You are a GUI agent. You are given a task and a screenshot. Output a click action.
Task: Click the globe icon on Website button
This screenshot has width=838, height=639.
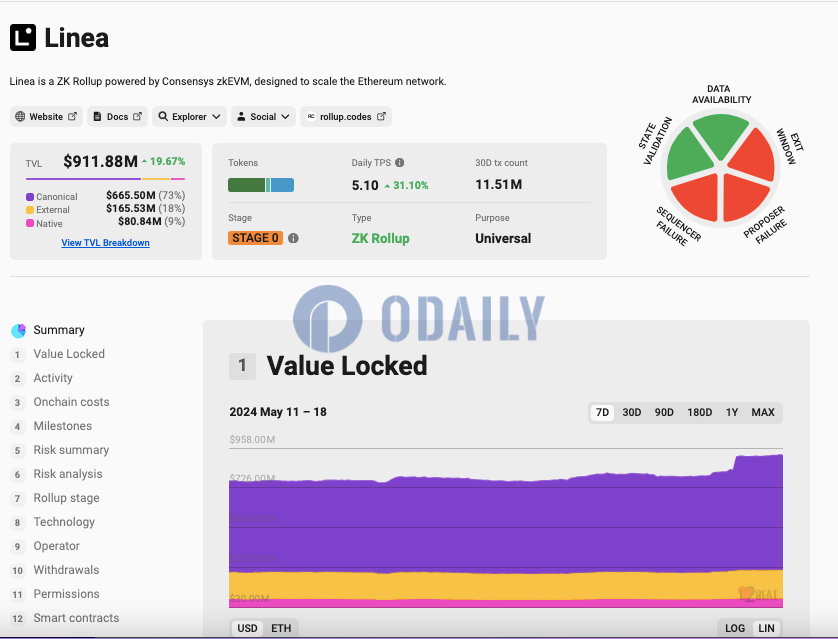click(20, 116)
